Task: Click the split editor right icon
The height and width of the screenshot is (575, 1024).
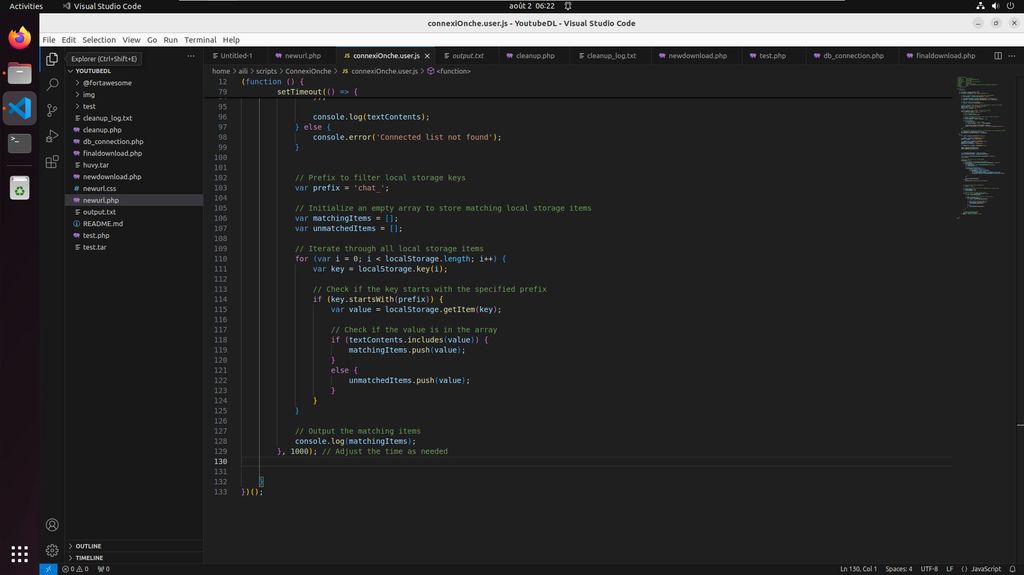Action: coord(997,56)
